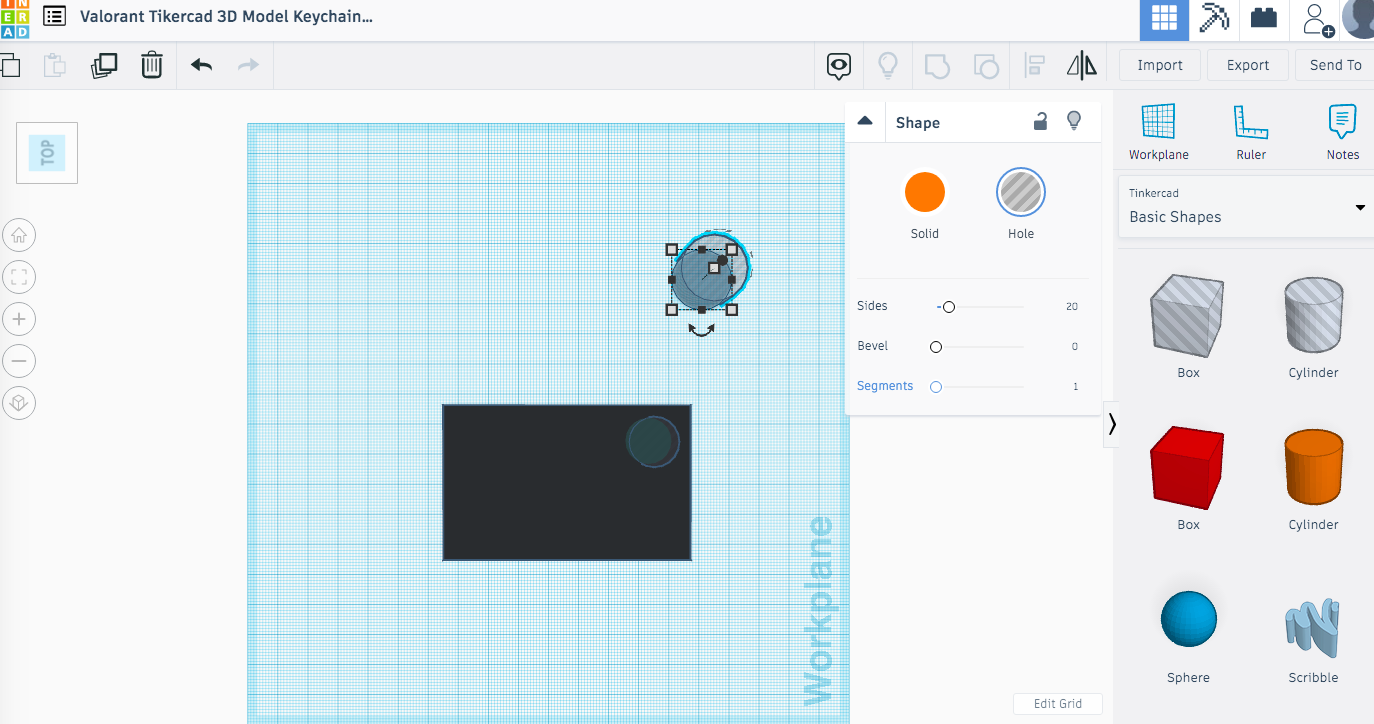Screen dimensions: 1374x724
Task: Toggle visibility with the lightbulb icon
Action: tap(1074, 120)
